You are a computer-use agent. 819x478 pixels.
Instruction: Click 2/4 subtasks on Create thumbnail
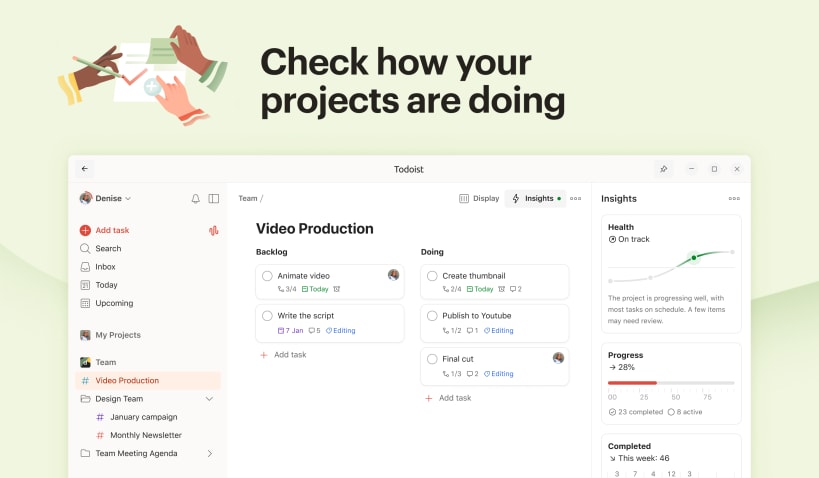pyautogui.click(x=452, y=289)
